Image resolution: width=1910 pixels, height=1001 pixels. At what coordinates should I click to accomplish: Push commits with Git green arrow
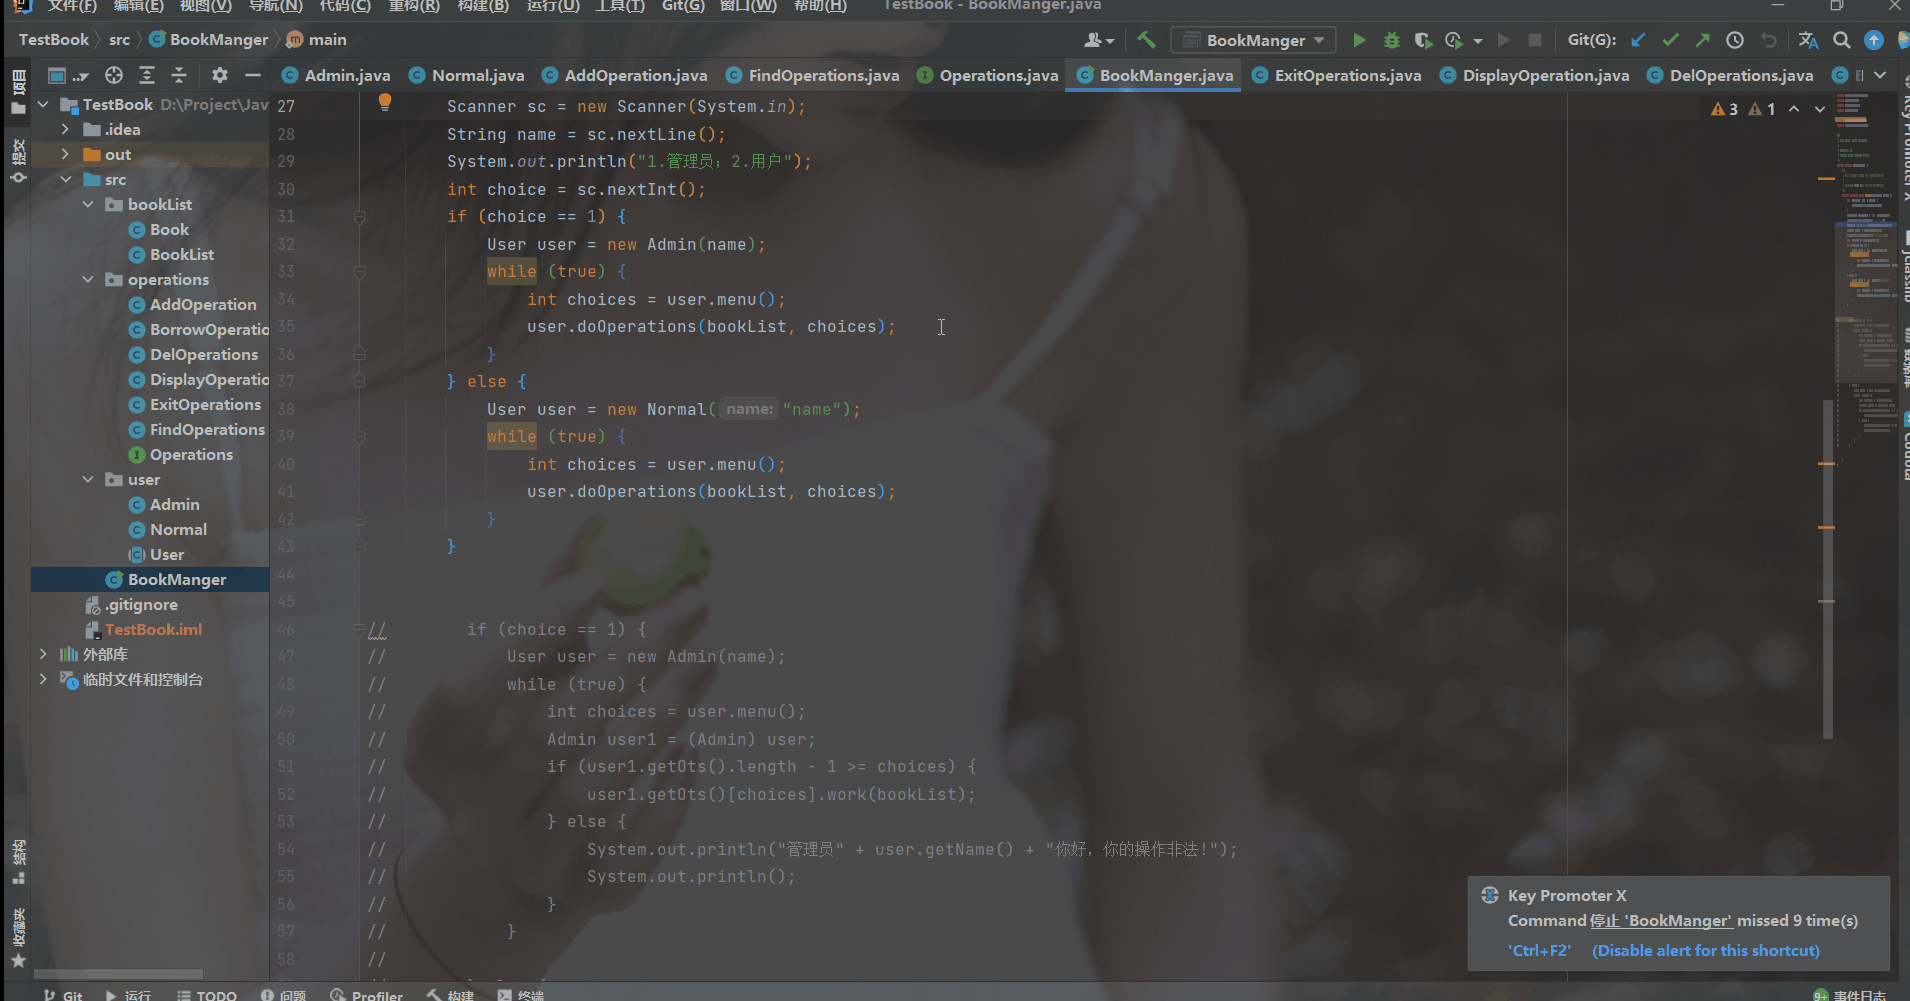tap(1702, 40)
